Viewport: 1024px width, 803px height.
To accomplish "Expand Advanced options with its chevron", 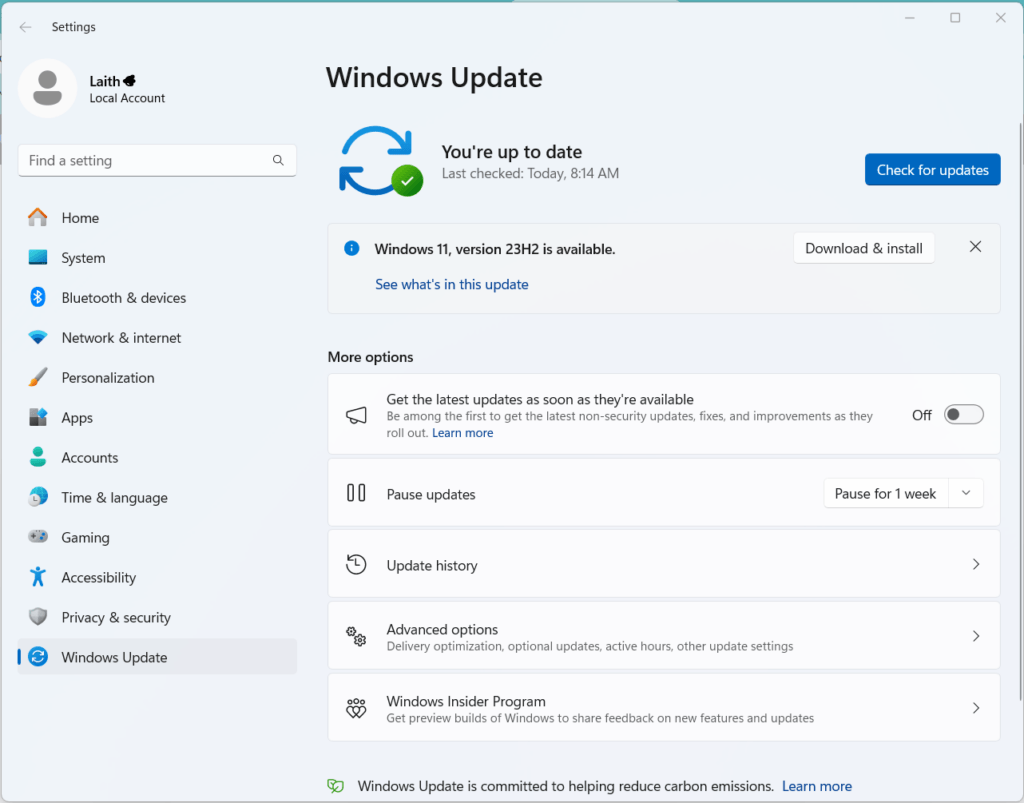I will pyautogui.click(x=976, y=637).
